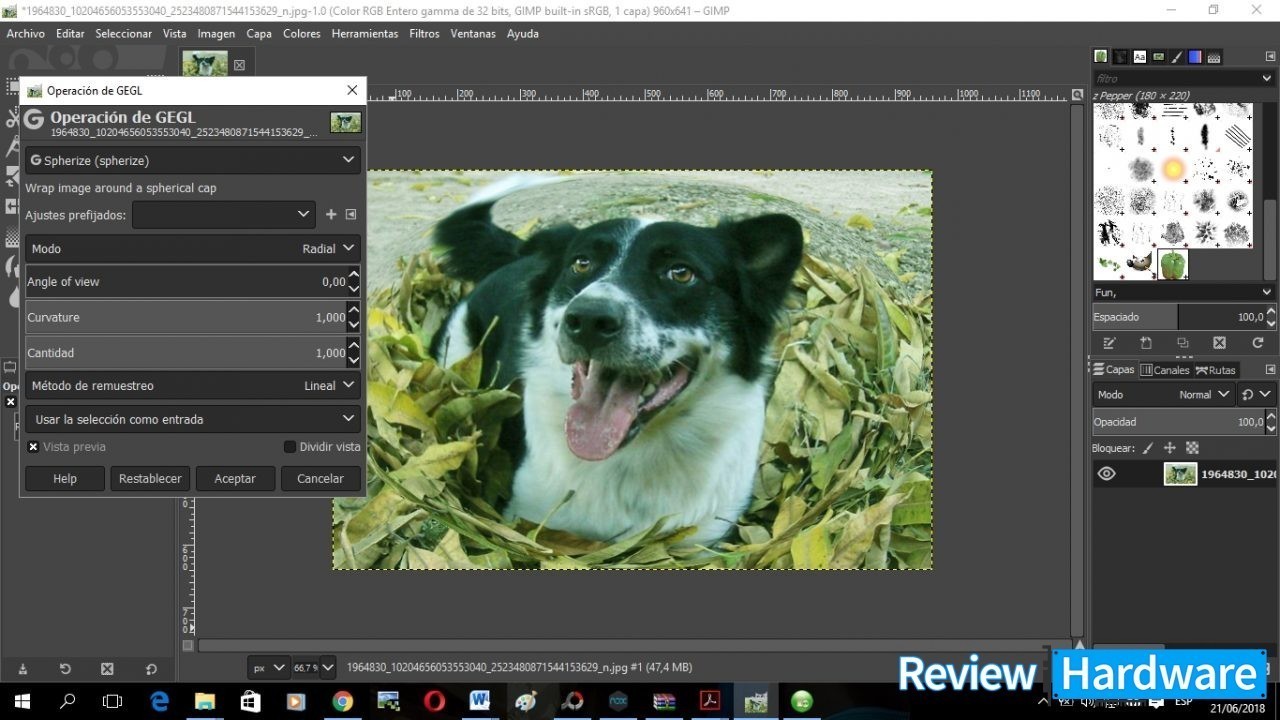The image size is (1280, 720).
Task: Click the Curvature slider
Action: pos(180,317)
